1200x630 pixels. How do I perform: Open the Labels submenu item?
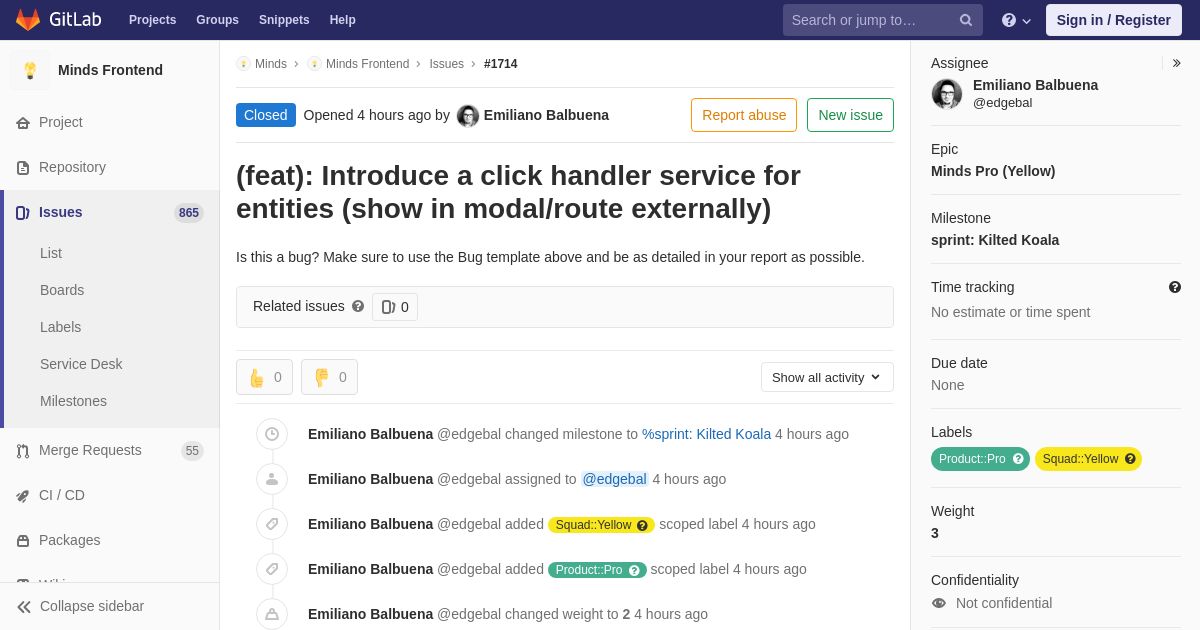point(60,327)
